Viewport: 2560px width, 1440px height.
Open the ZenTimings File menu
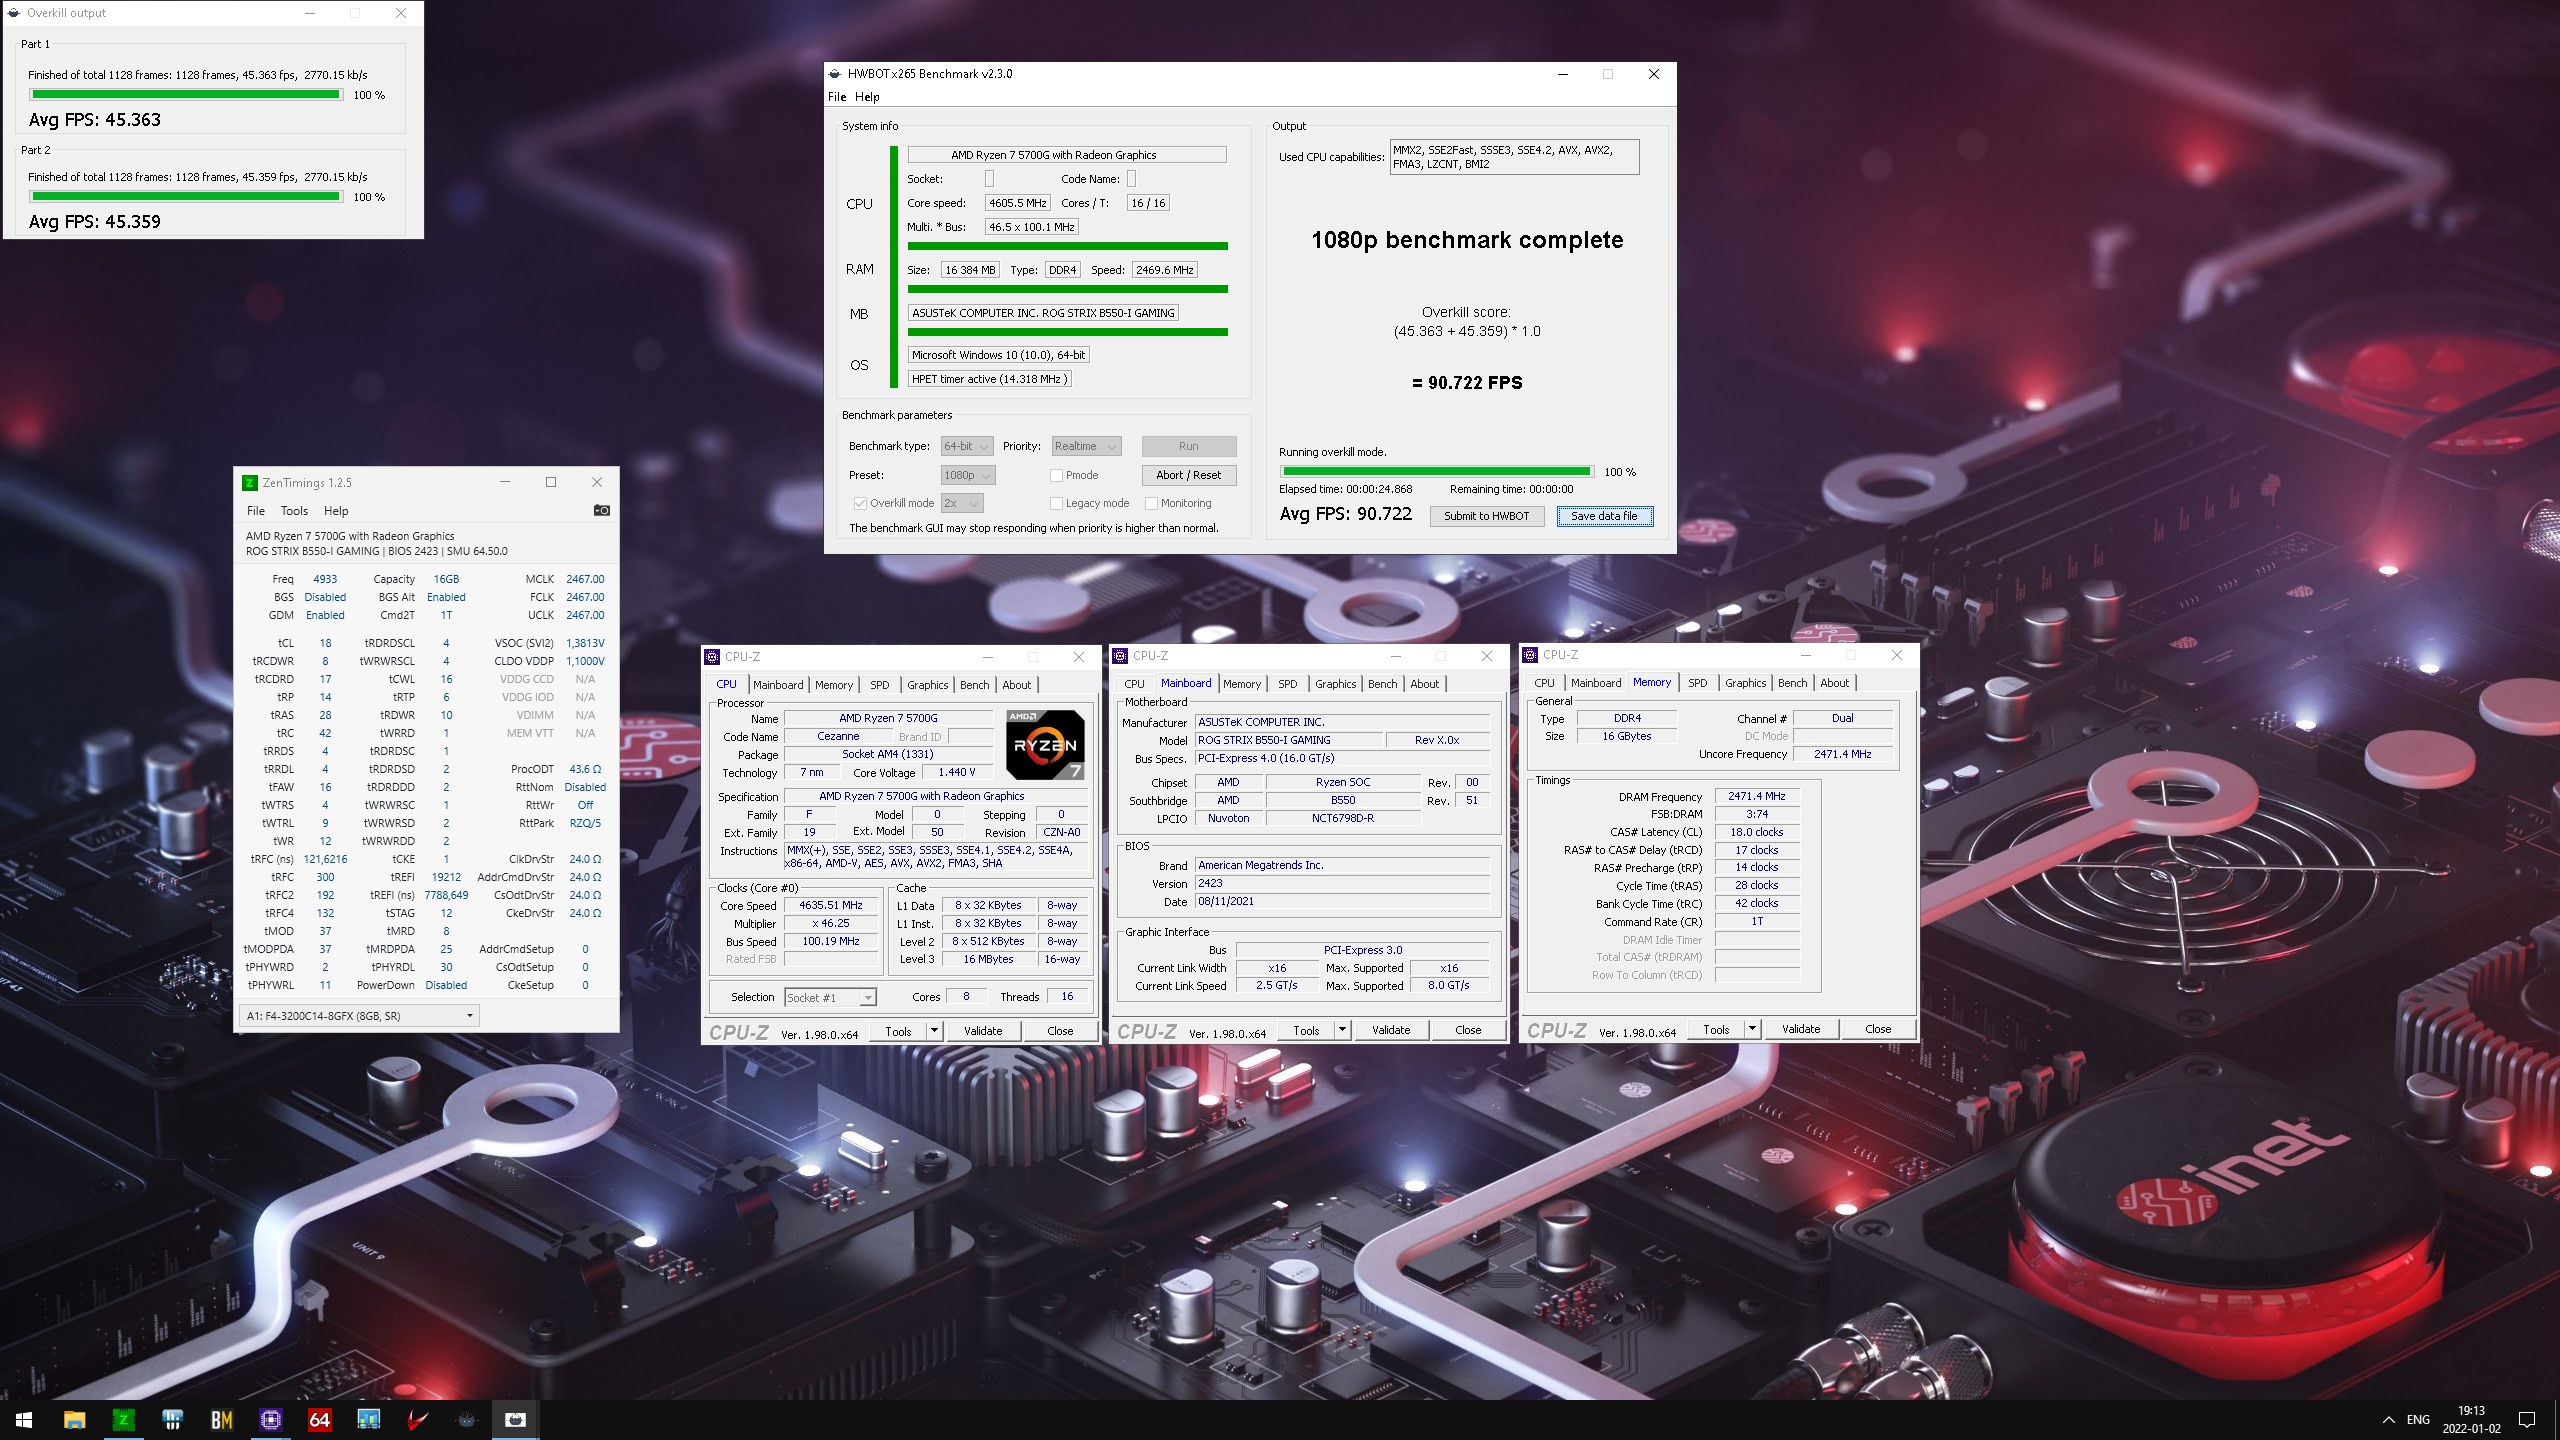(x=256, y=510)
